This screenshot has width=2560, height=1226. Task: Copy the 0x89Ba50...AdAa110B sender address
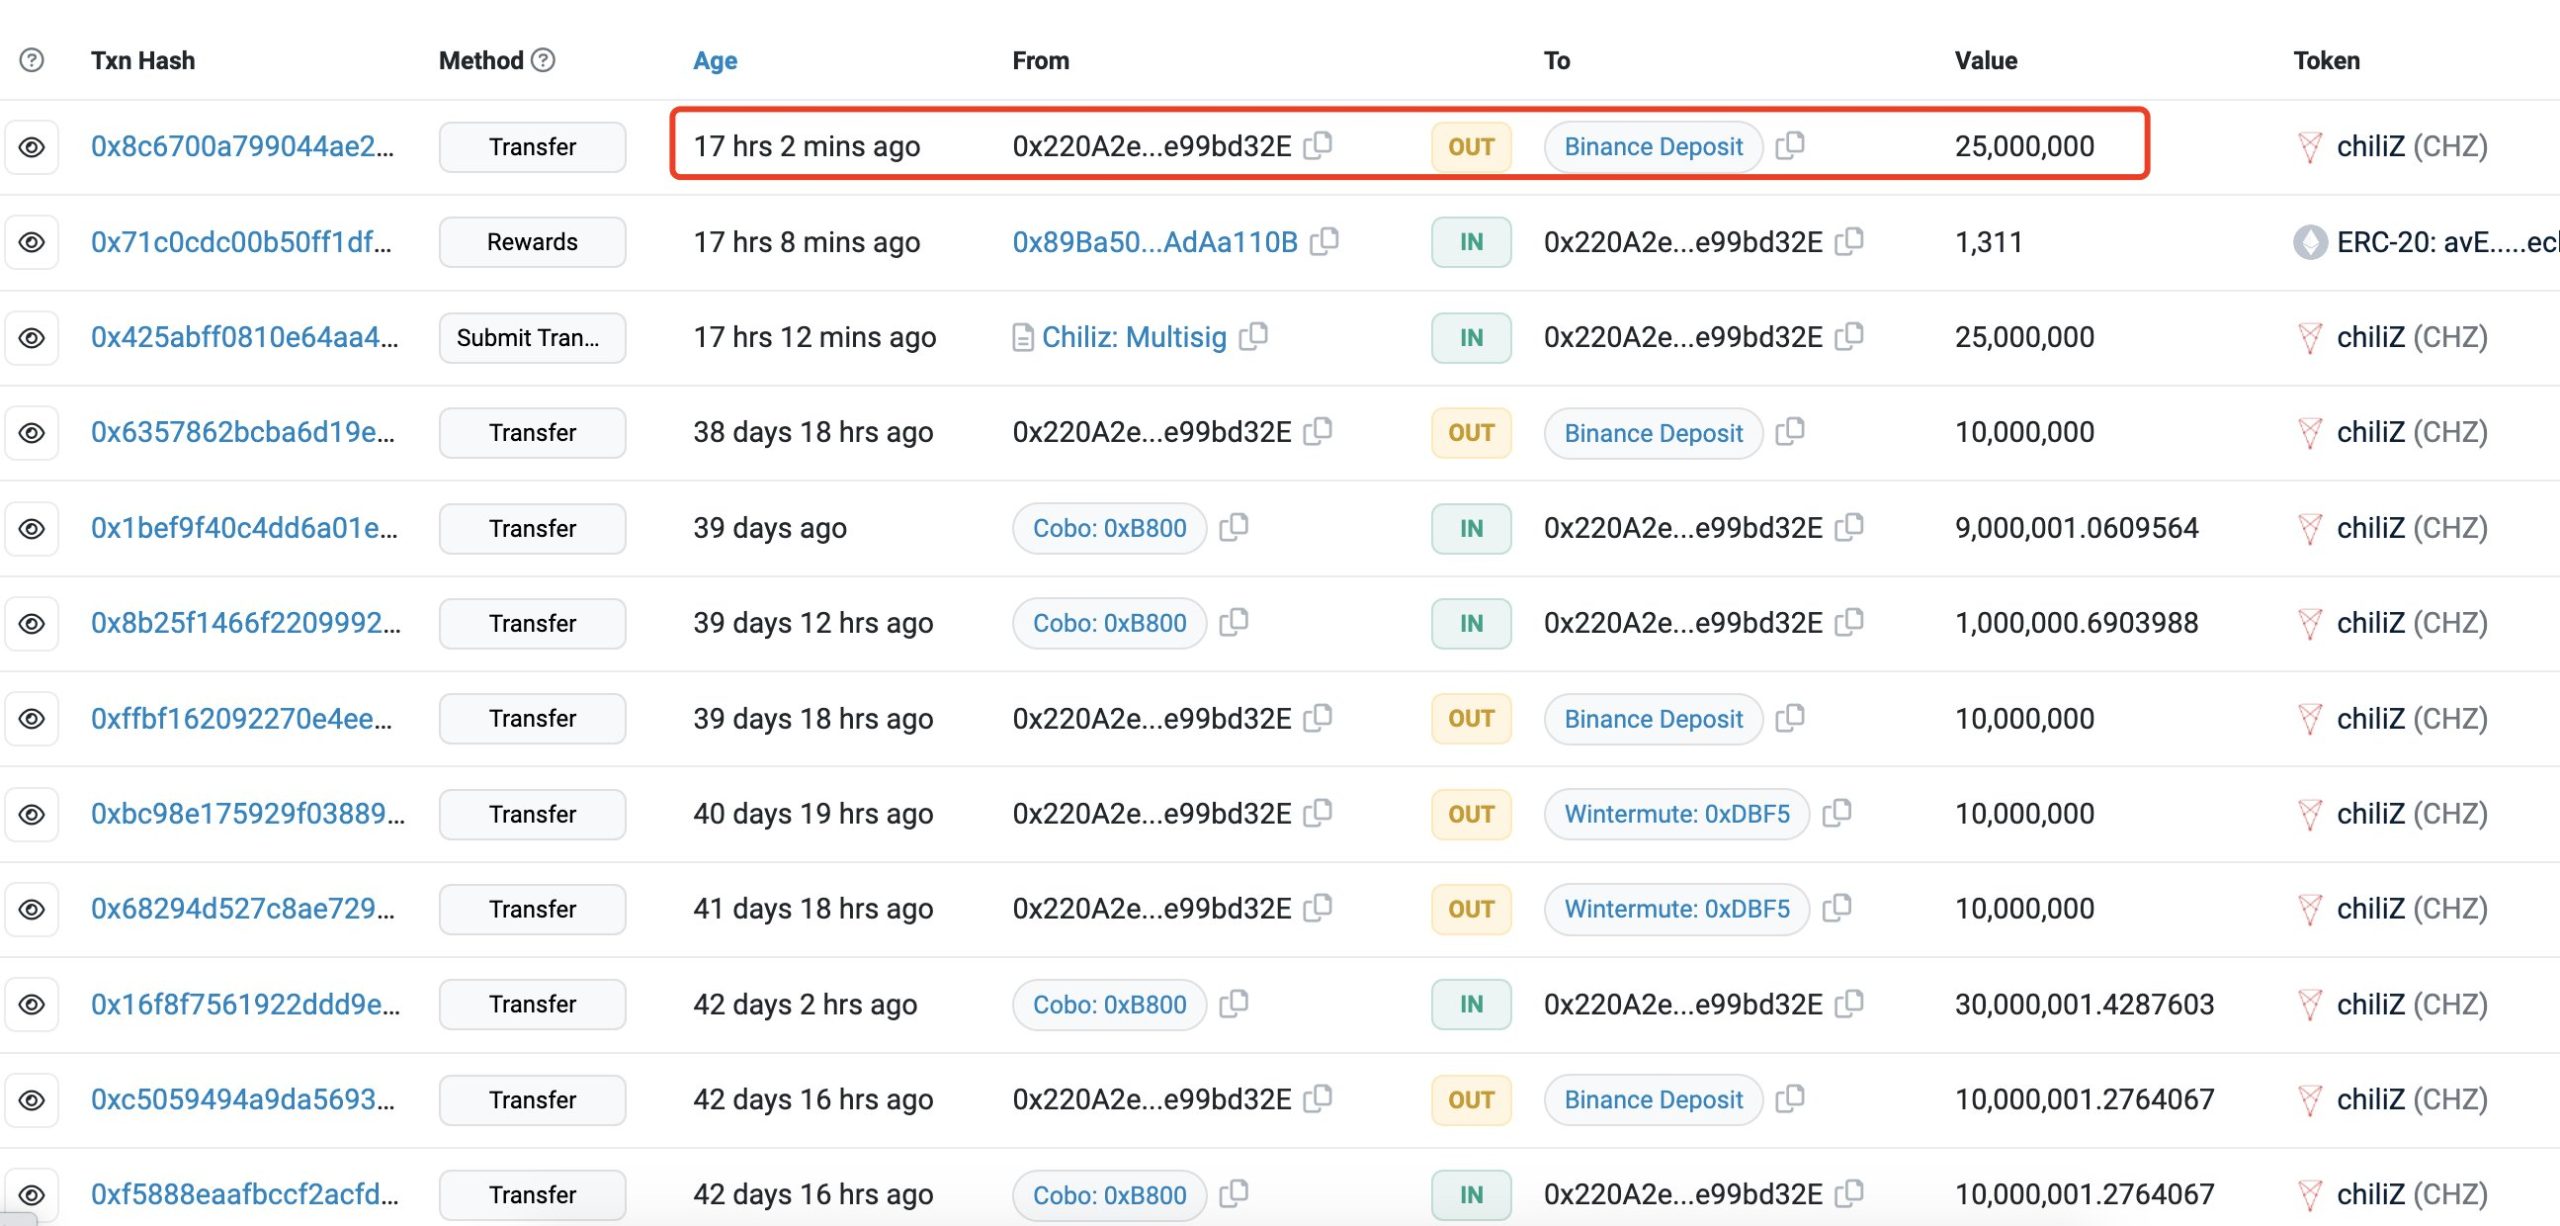1324,242
